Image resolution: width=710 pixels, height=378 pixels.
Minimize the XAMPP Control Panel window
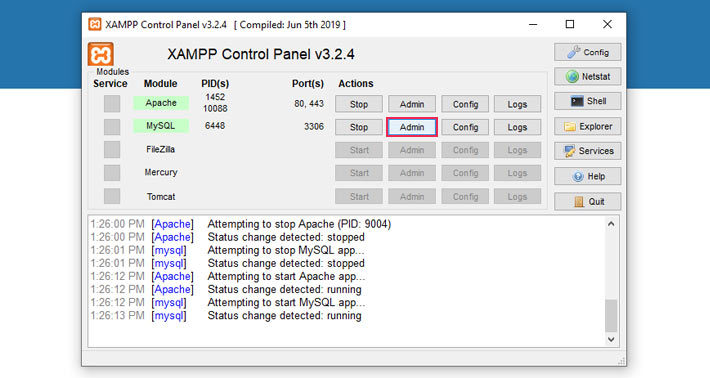click(x=533, y=24)
